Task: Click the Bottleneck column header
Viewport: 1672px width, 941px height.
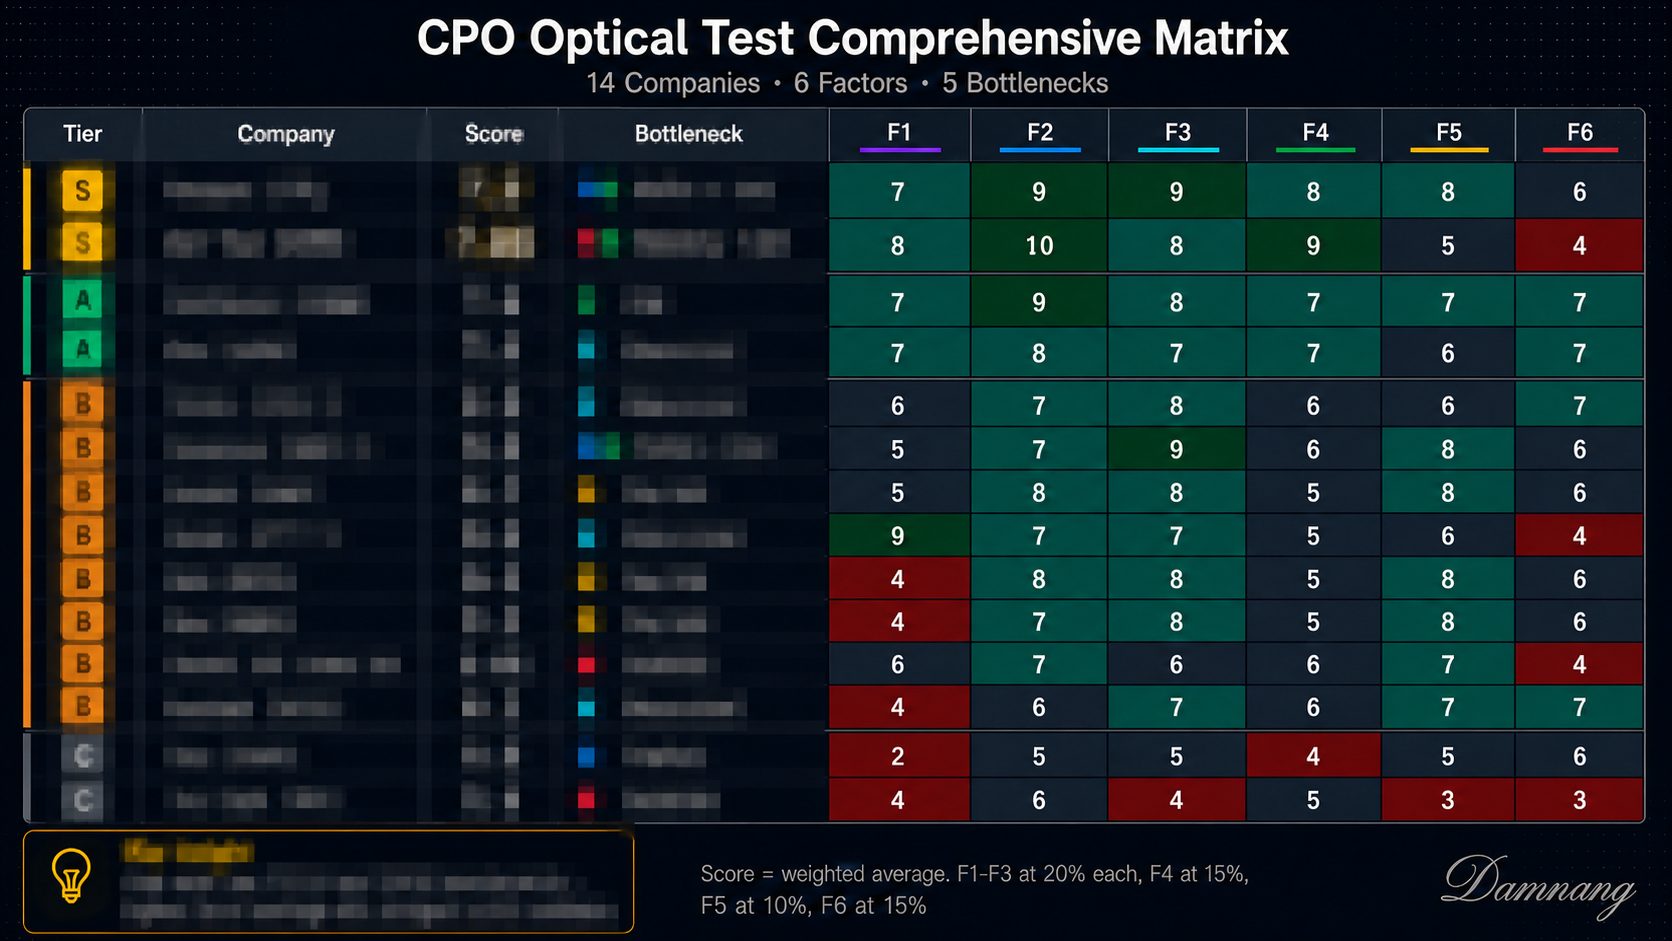Action: tap(689, 134)
